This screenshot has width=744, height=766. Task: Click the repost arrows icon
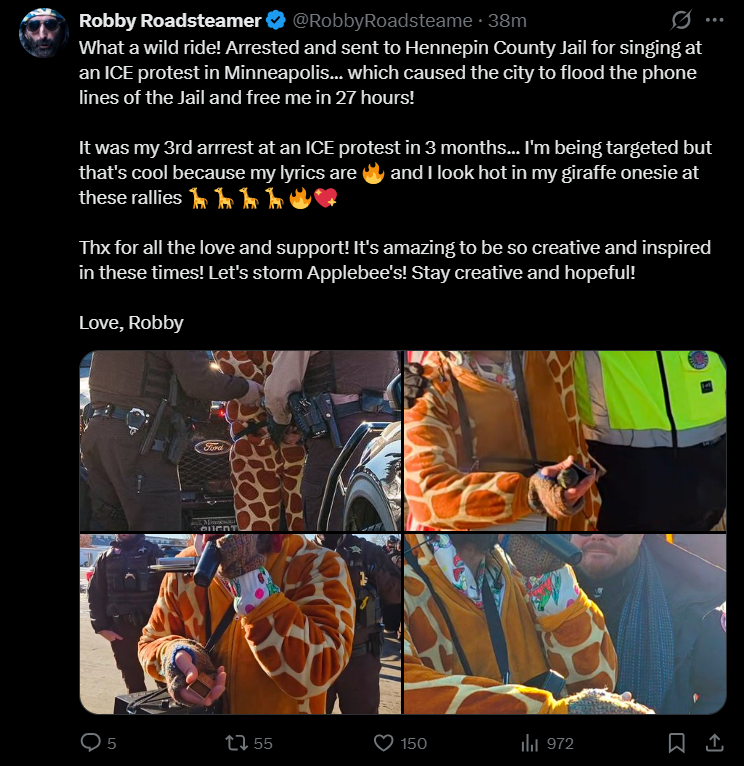coord(235,743)
